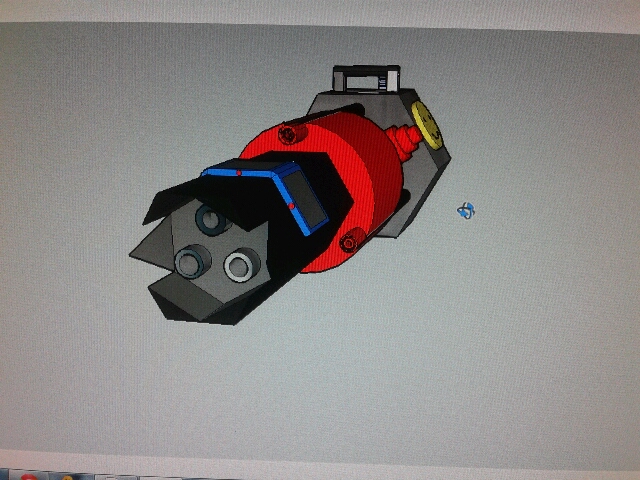Image resolution: width=640 pixels, height=480 pixels.
Task: Select the red threaded spring connector
Action: 402,142
